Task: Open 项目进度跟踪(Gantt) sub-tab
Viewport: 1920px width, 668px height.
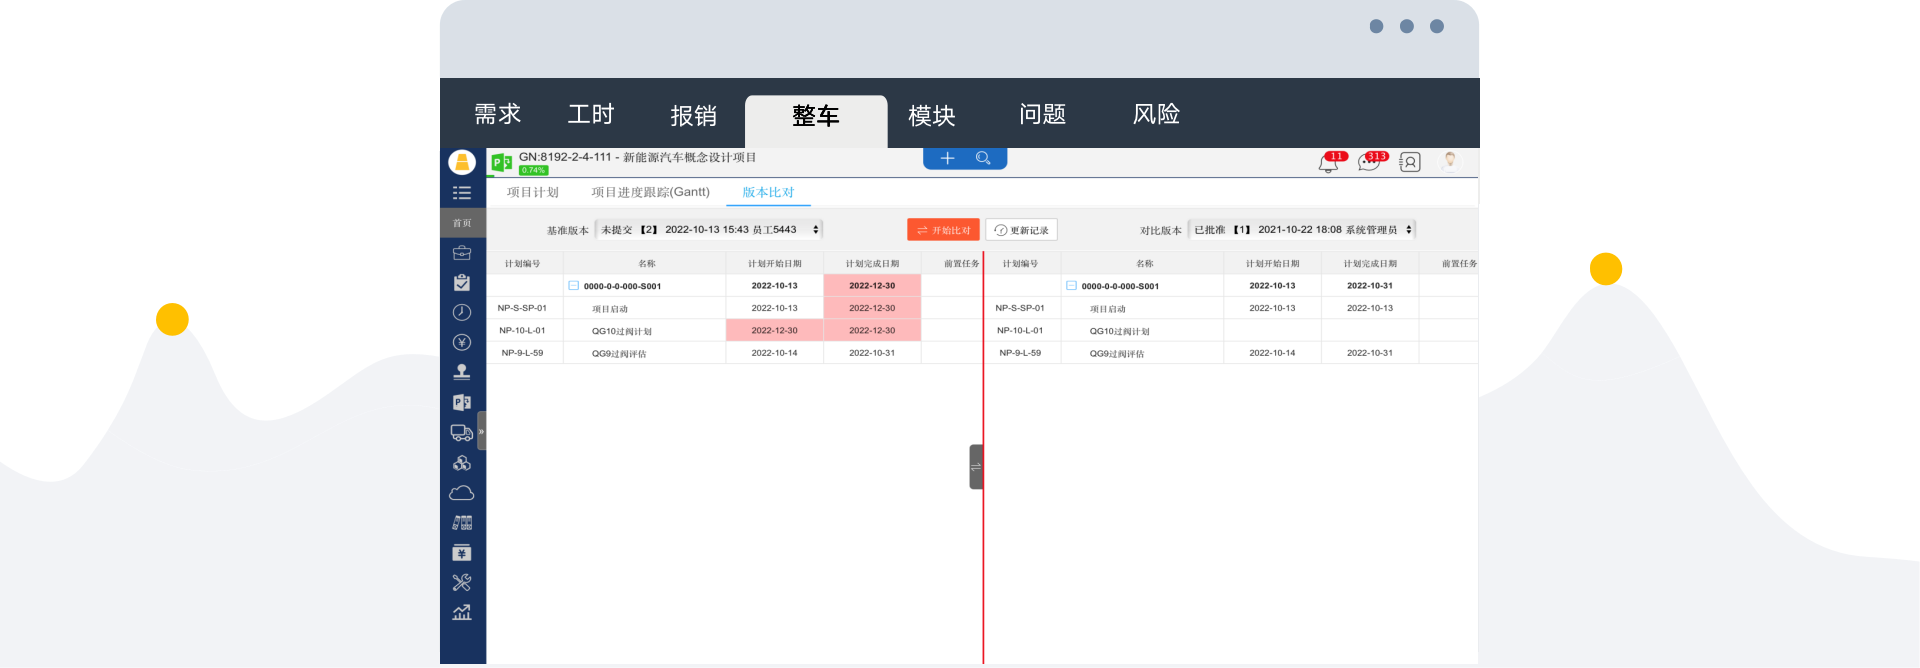Action: [x=651, y=192]
